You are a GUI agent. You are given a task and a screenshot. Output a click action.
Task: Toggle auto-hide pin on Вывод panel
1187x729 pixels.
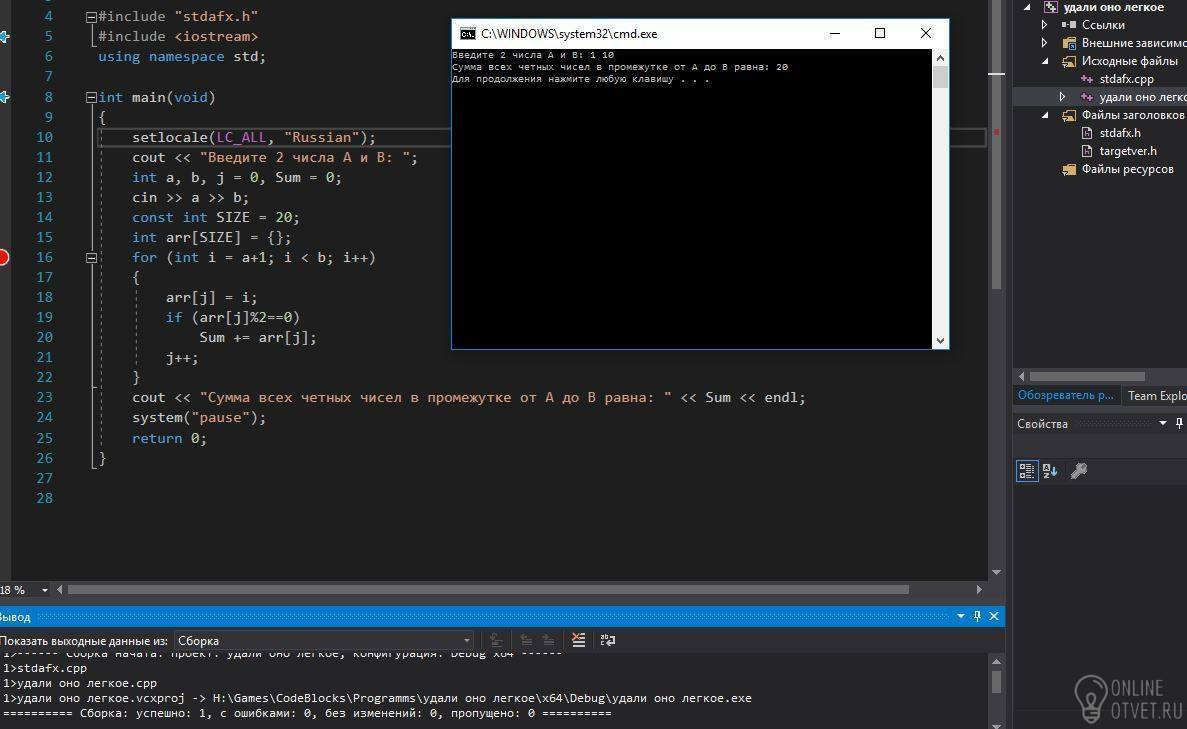[977, 616]
